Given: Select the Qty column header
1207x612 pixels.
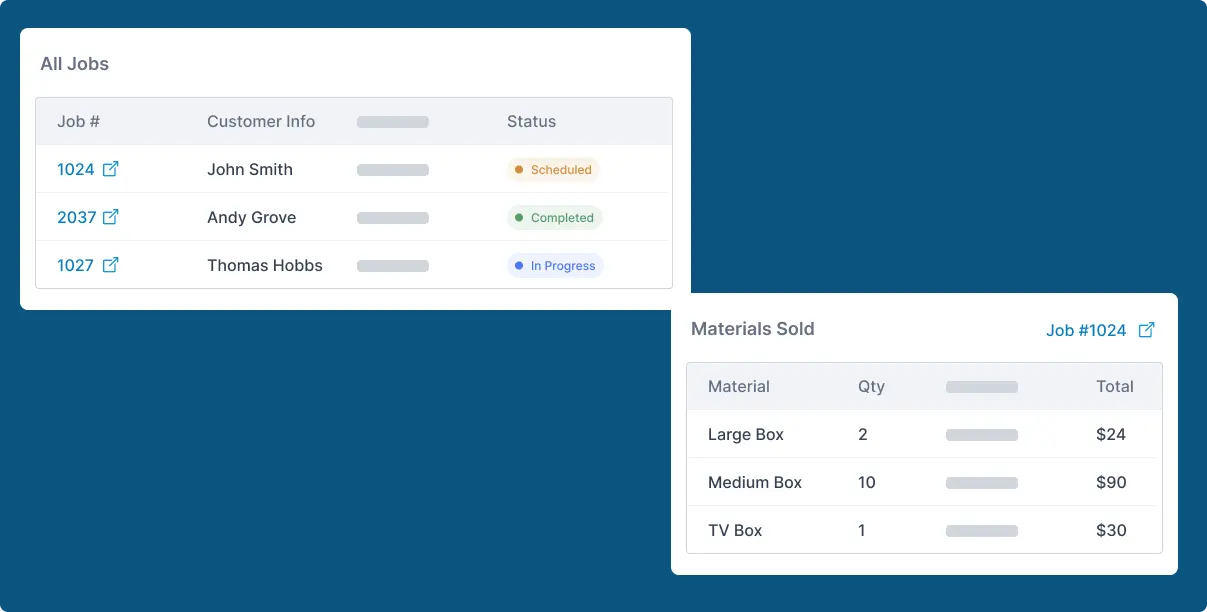Looking at the screenshot, I should click(871, 387).
